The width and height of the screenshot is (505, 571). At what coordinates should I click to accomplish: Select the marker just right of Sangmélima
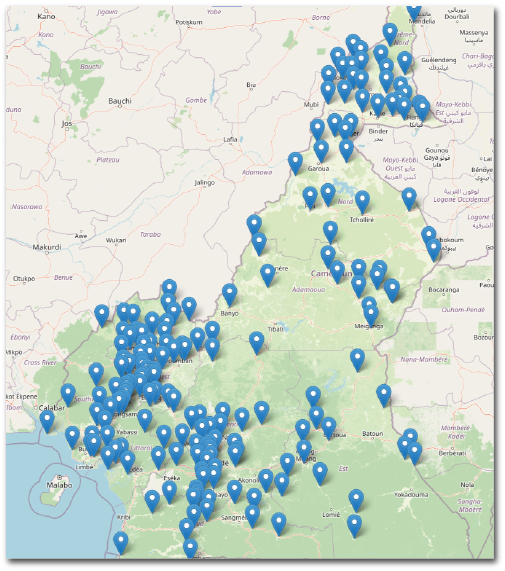point(252,516)
